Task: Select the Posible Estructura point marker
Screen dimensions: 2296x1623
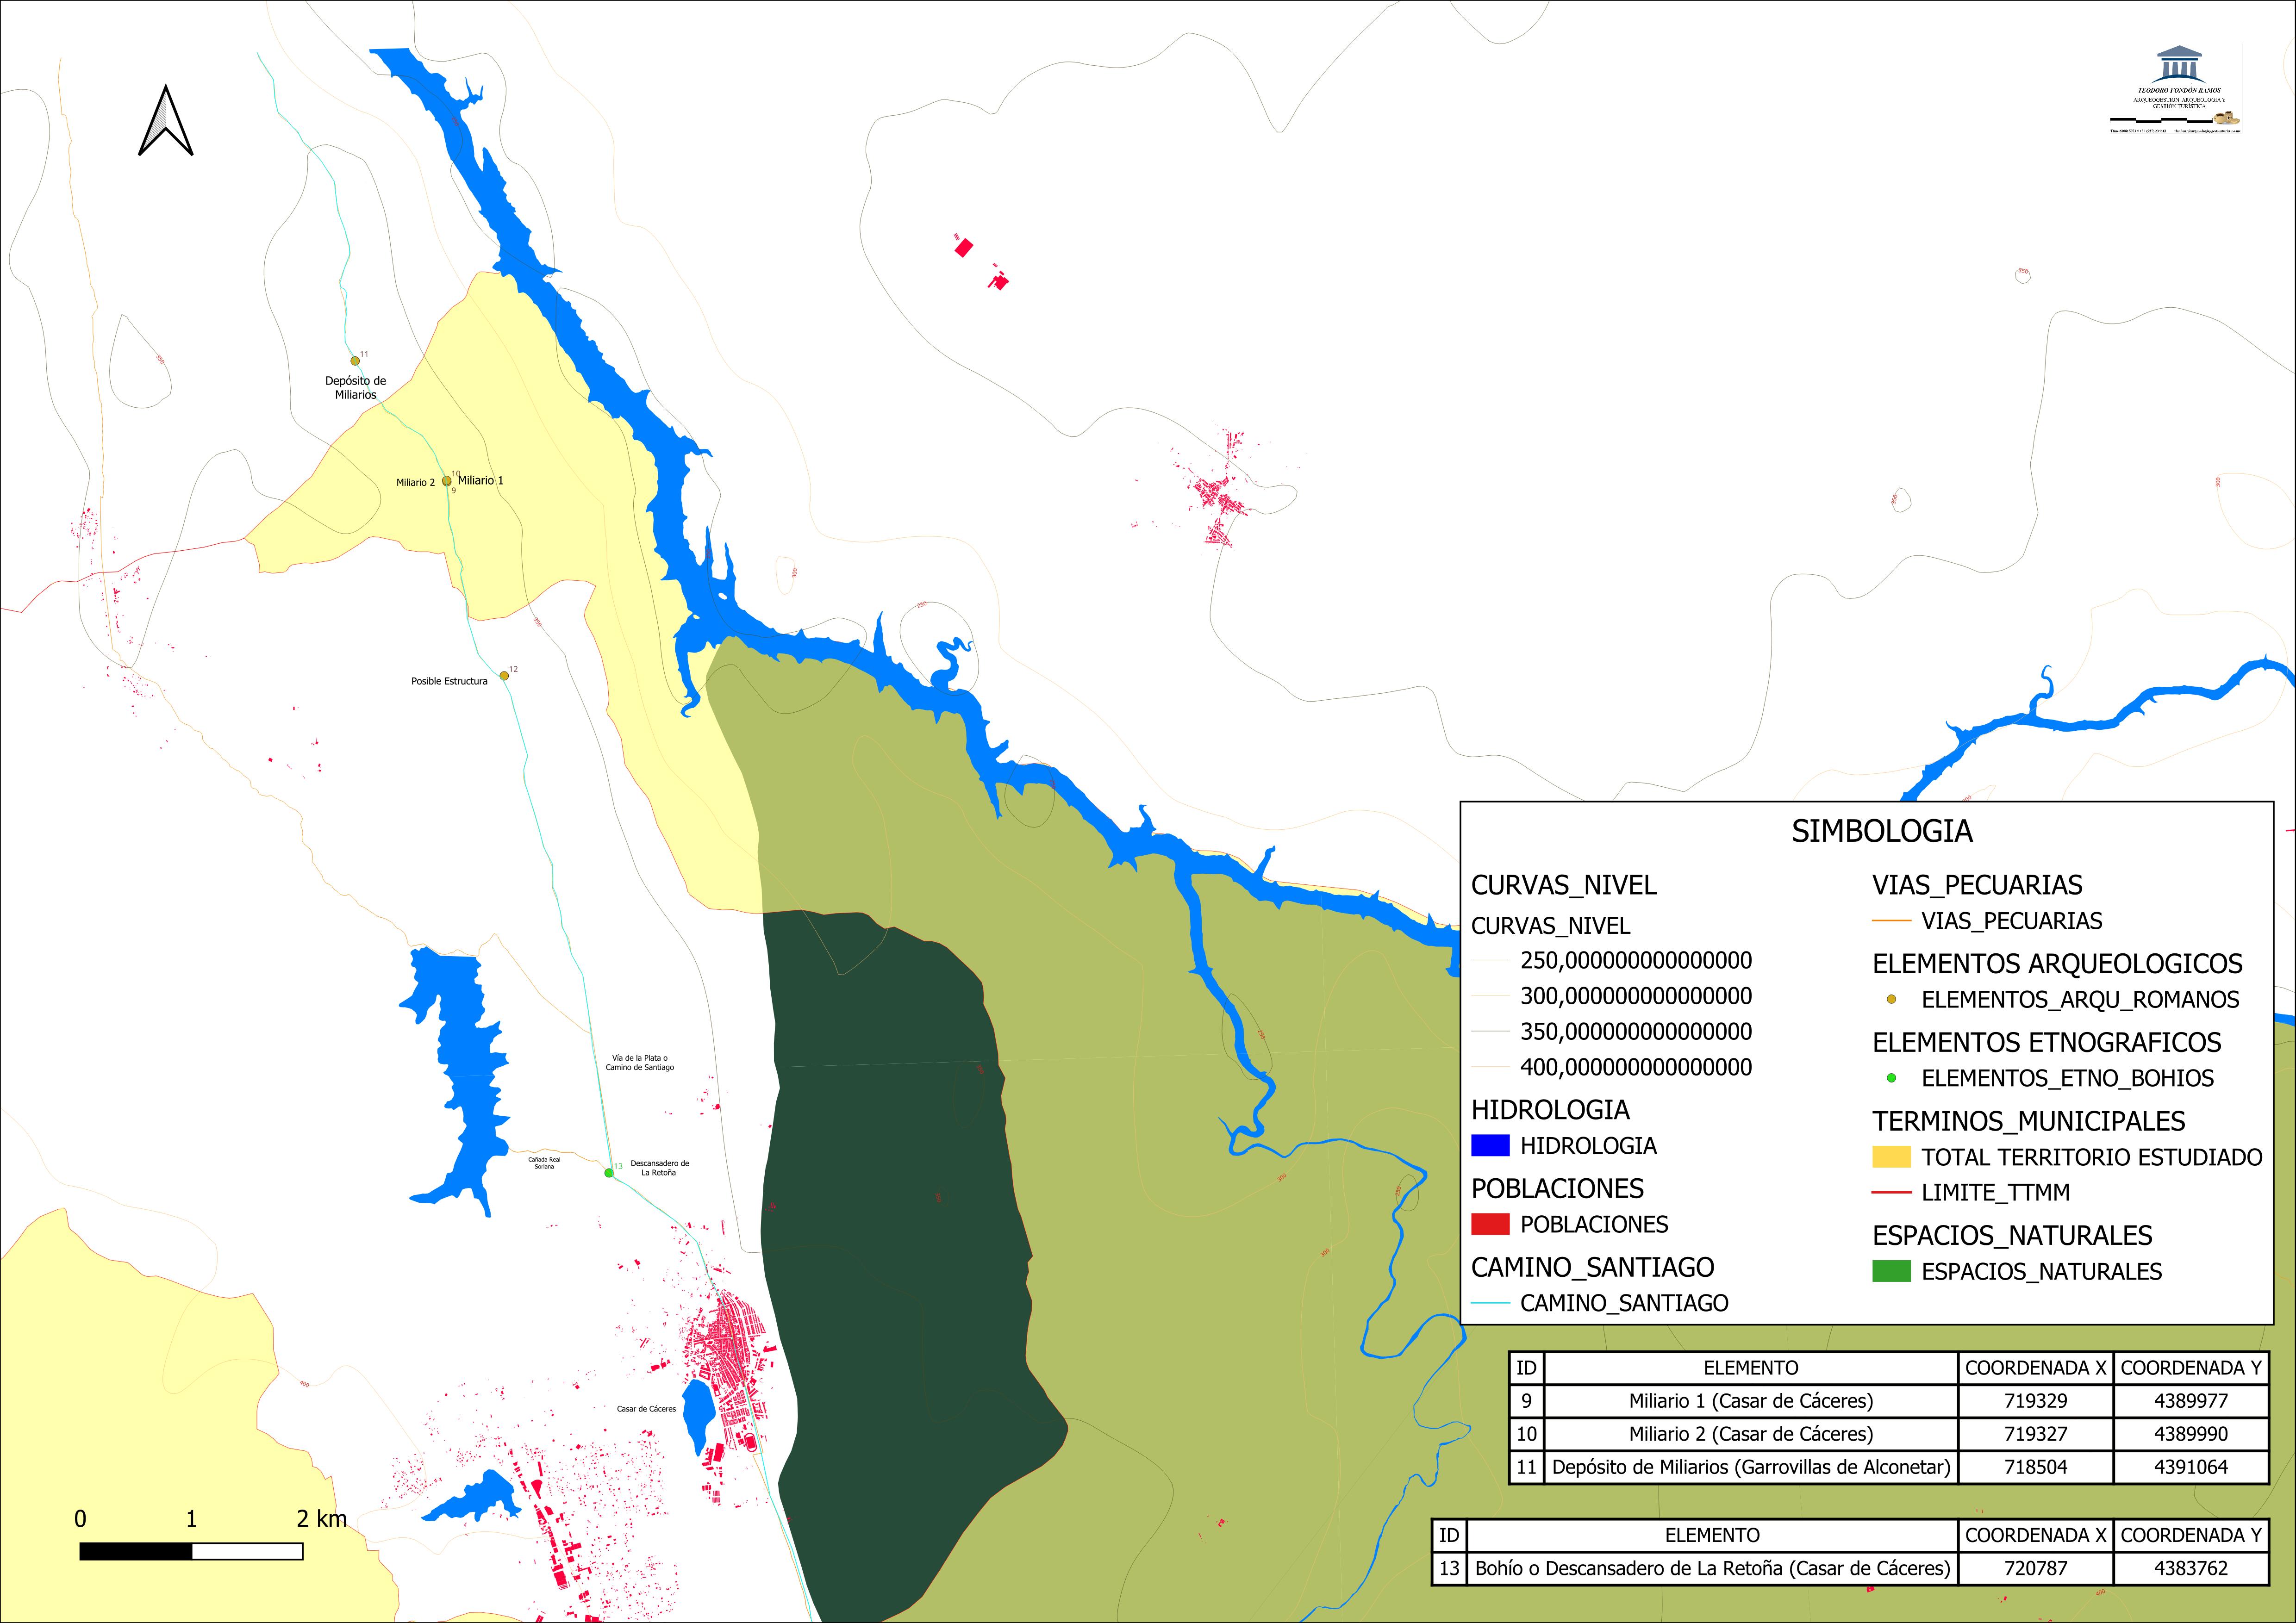Action: click(504, 676)
